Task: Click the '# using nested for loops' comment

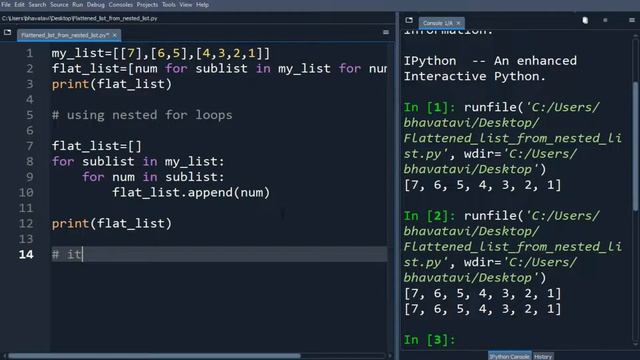Action: pos(142,115)
